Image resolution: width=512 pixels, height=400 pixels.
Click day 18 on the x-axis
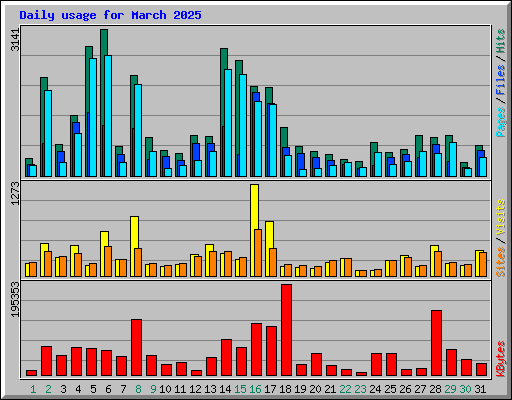(x=285, y=389)
